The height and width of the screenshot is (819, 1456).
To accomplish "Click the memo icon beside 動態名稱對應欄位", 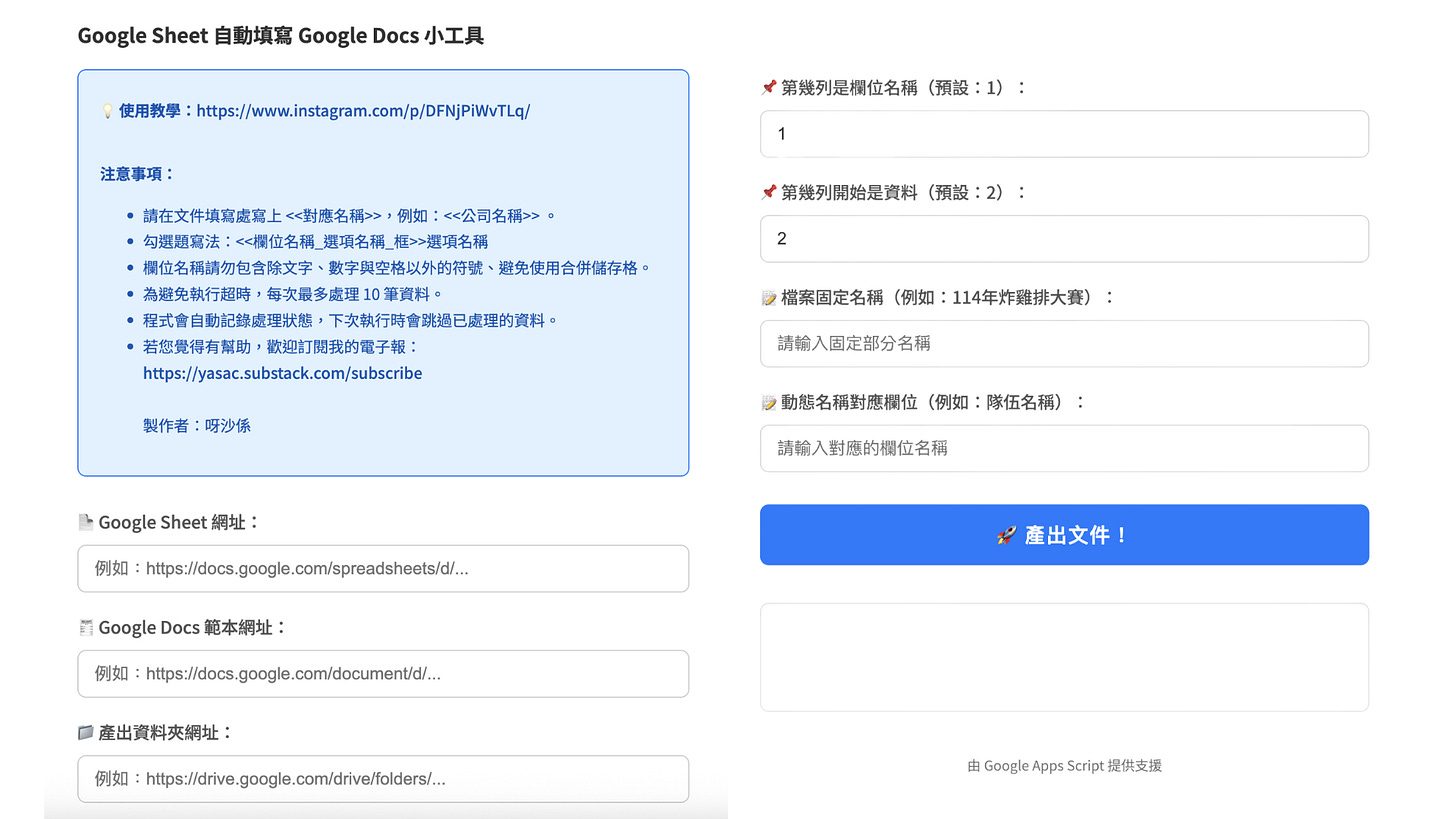I will (768, 403).
